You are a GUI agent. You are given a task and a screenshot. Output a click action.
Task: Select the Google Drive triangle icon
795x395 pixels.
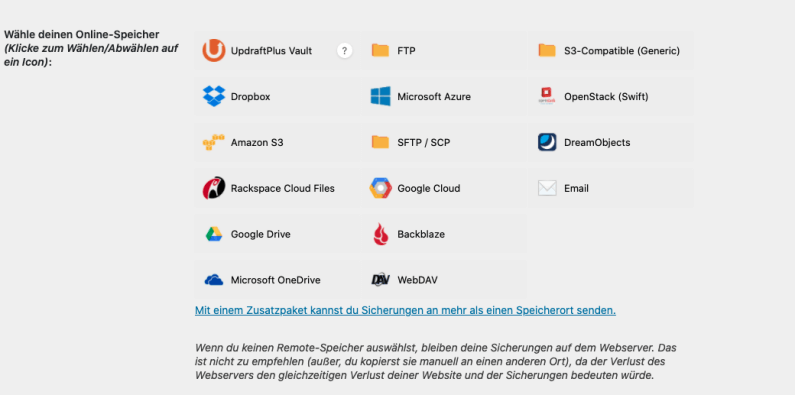point(213,234)
